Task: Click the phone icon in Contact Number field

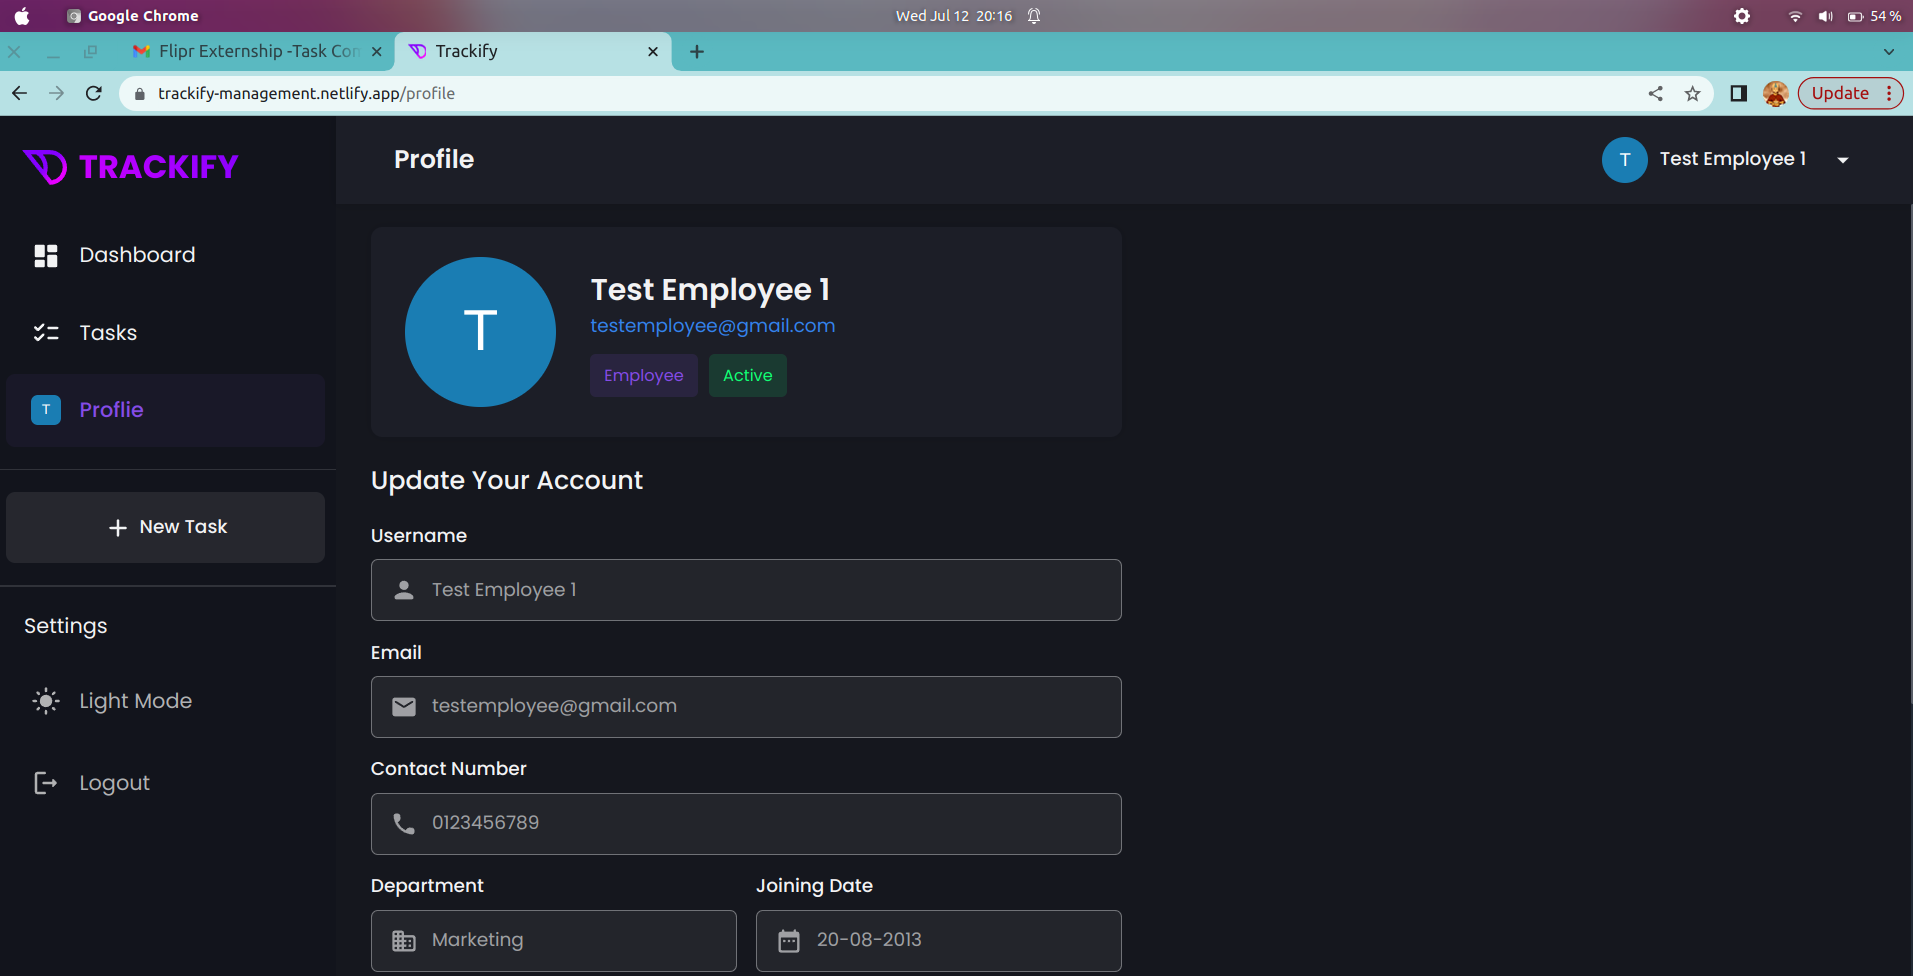Action: point(404,823)
